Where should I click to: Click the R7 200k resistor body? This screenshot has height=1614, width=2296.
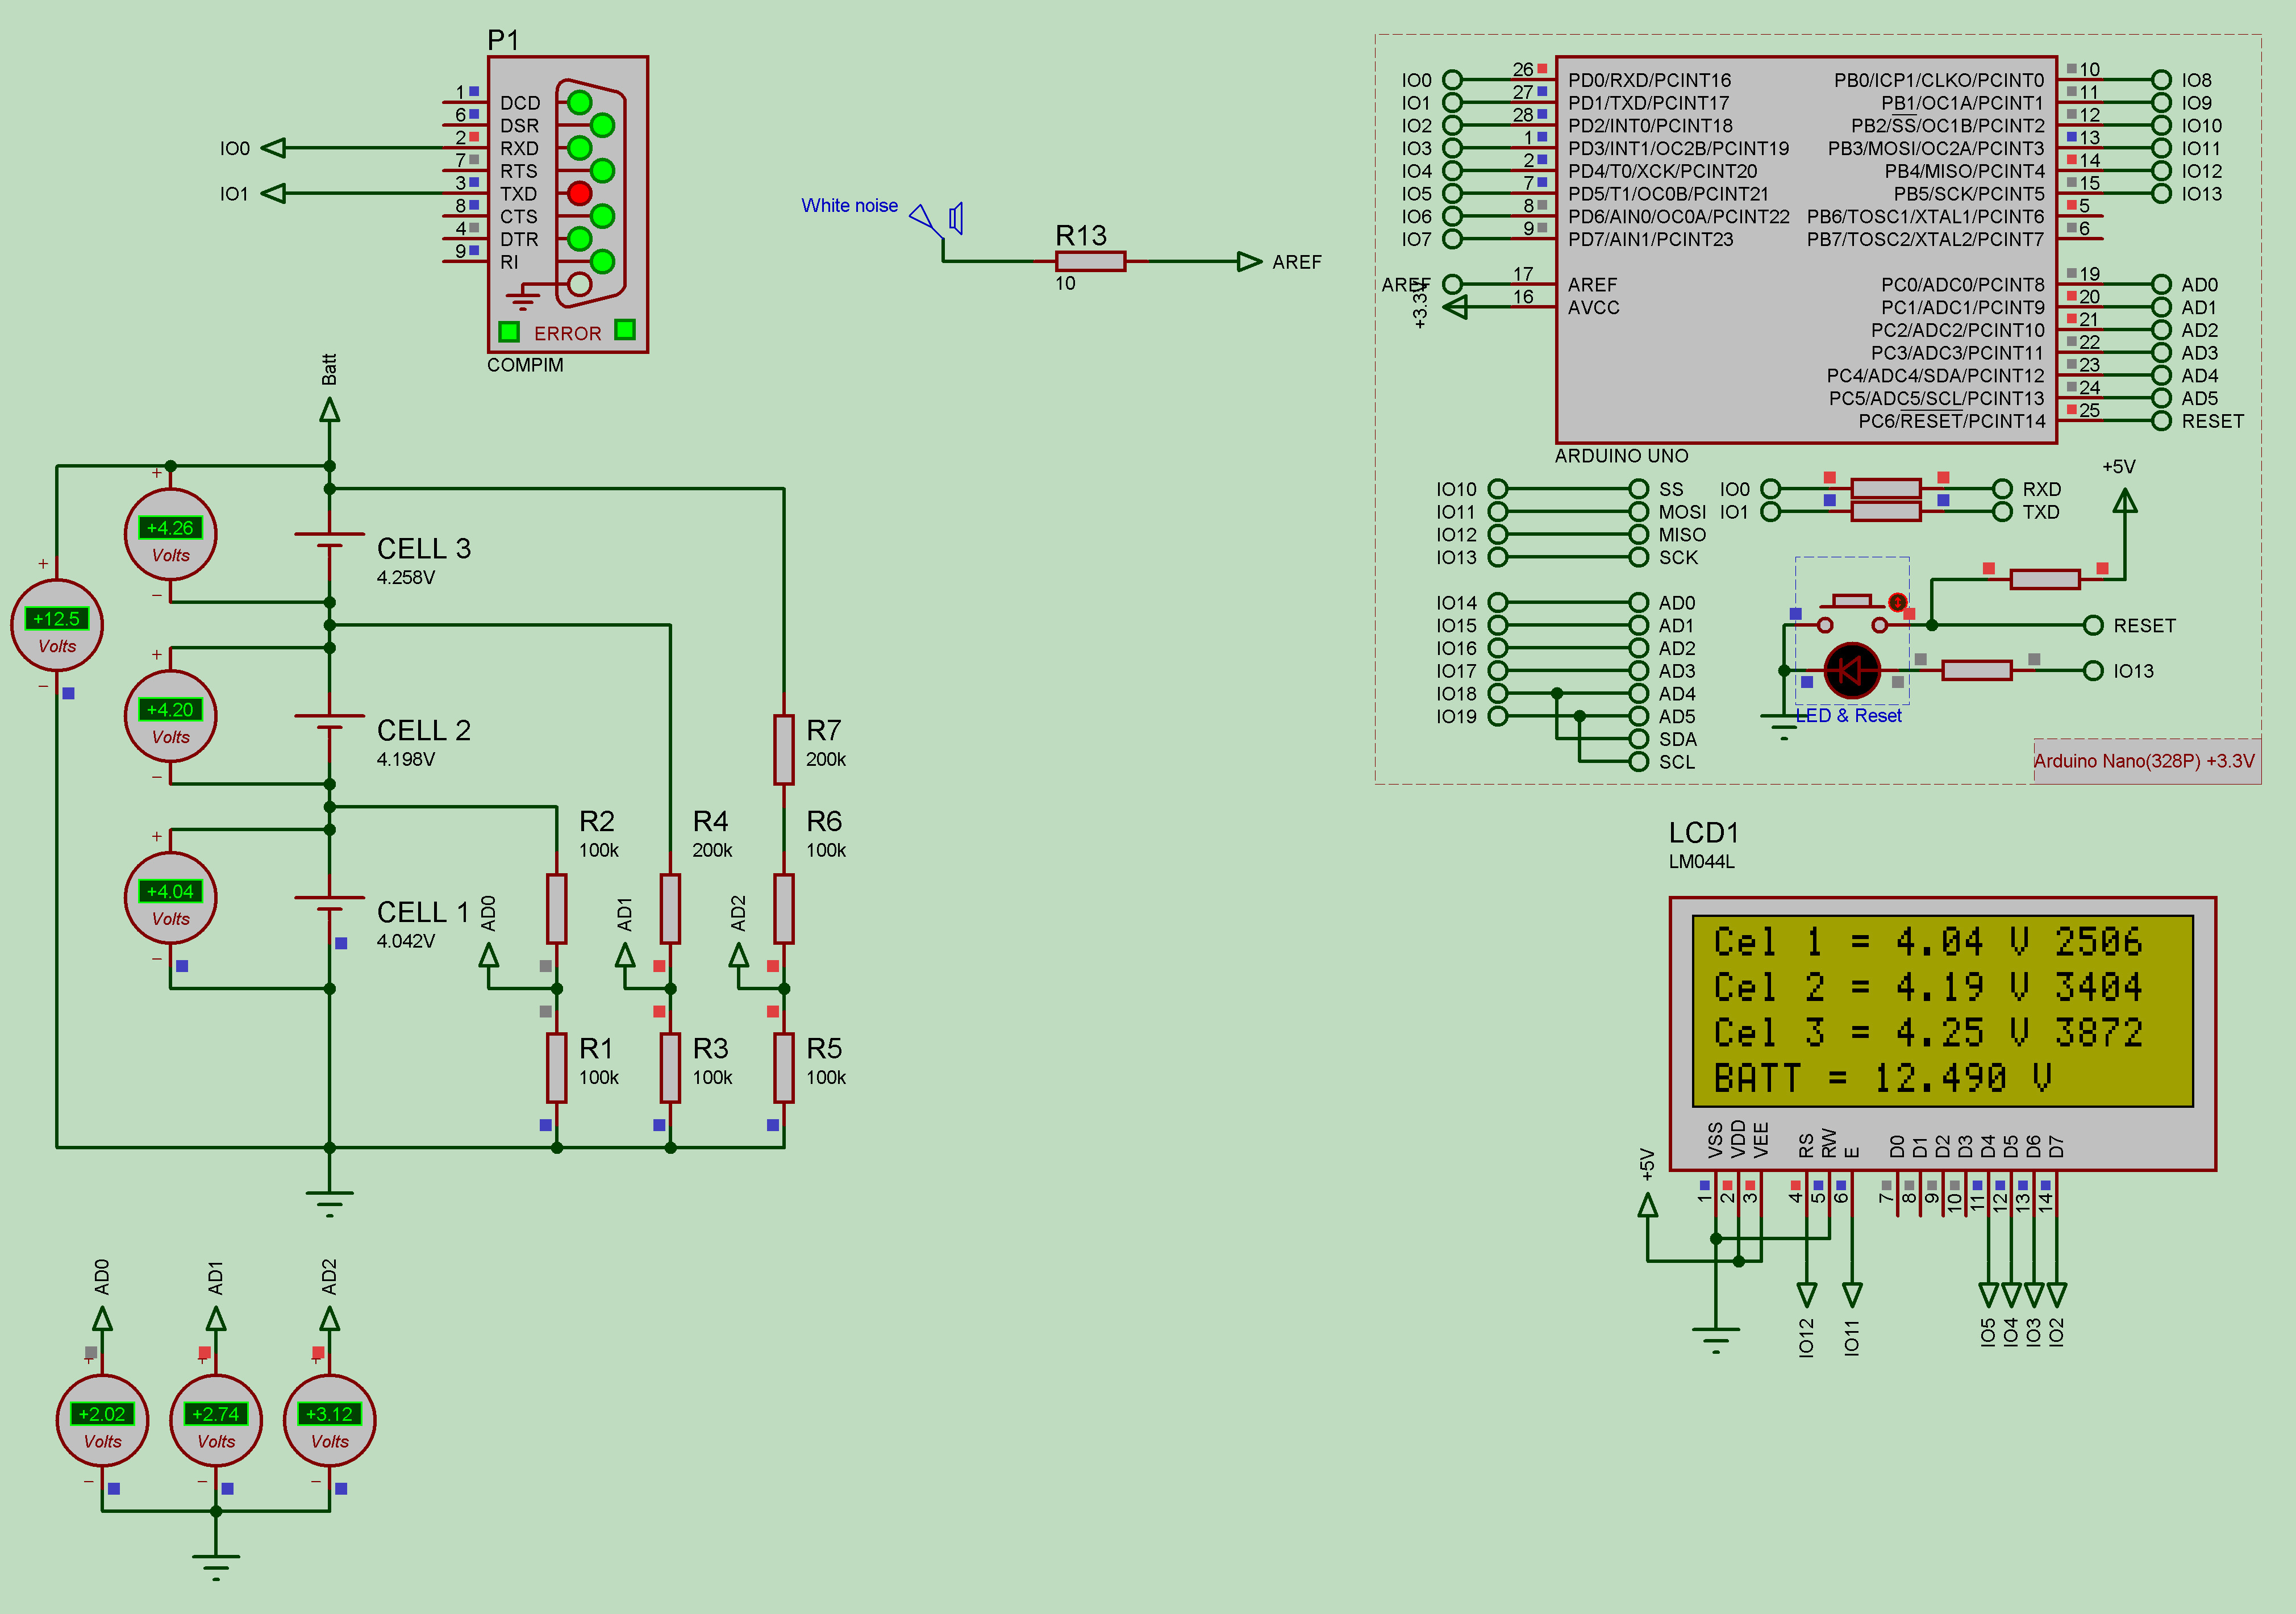pos(783,749)
